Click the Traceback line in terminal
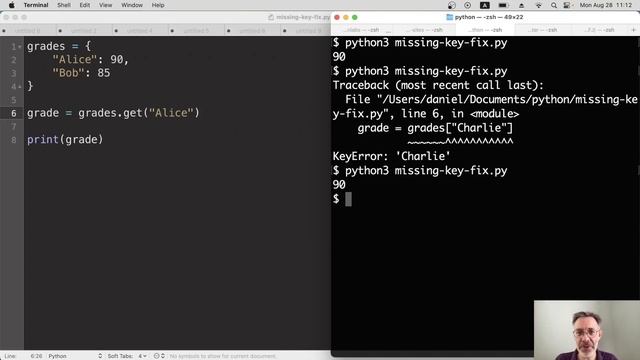The image size is (640, 360). pos(438,85)
